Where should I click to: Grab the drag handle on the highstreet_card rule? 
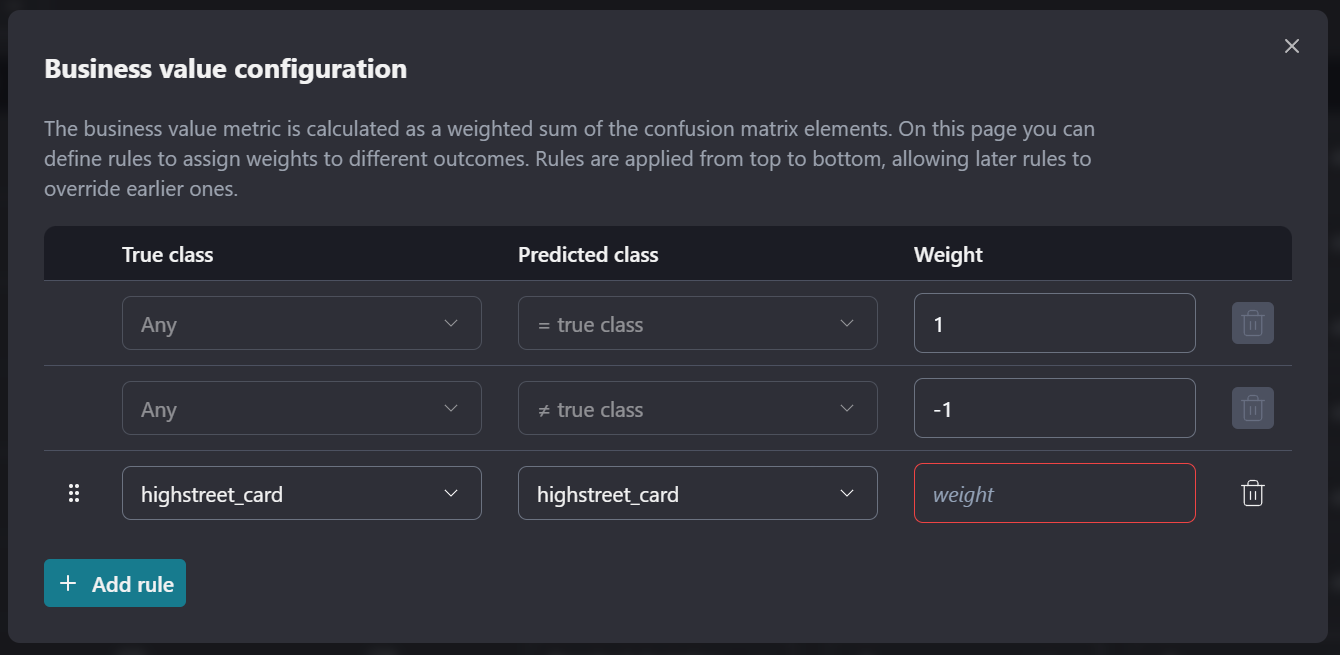pyautogui.click(x=73, y=493)
